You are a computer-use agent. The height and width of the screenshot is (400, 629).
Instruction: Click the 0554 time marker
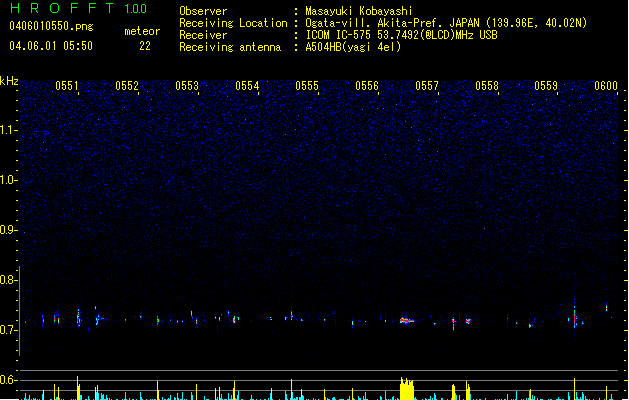247,86
